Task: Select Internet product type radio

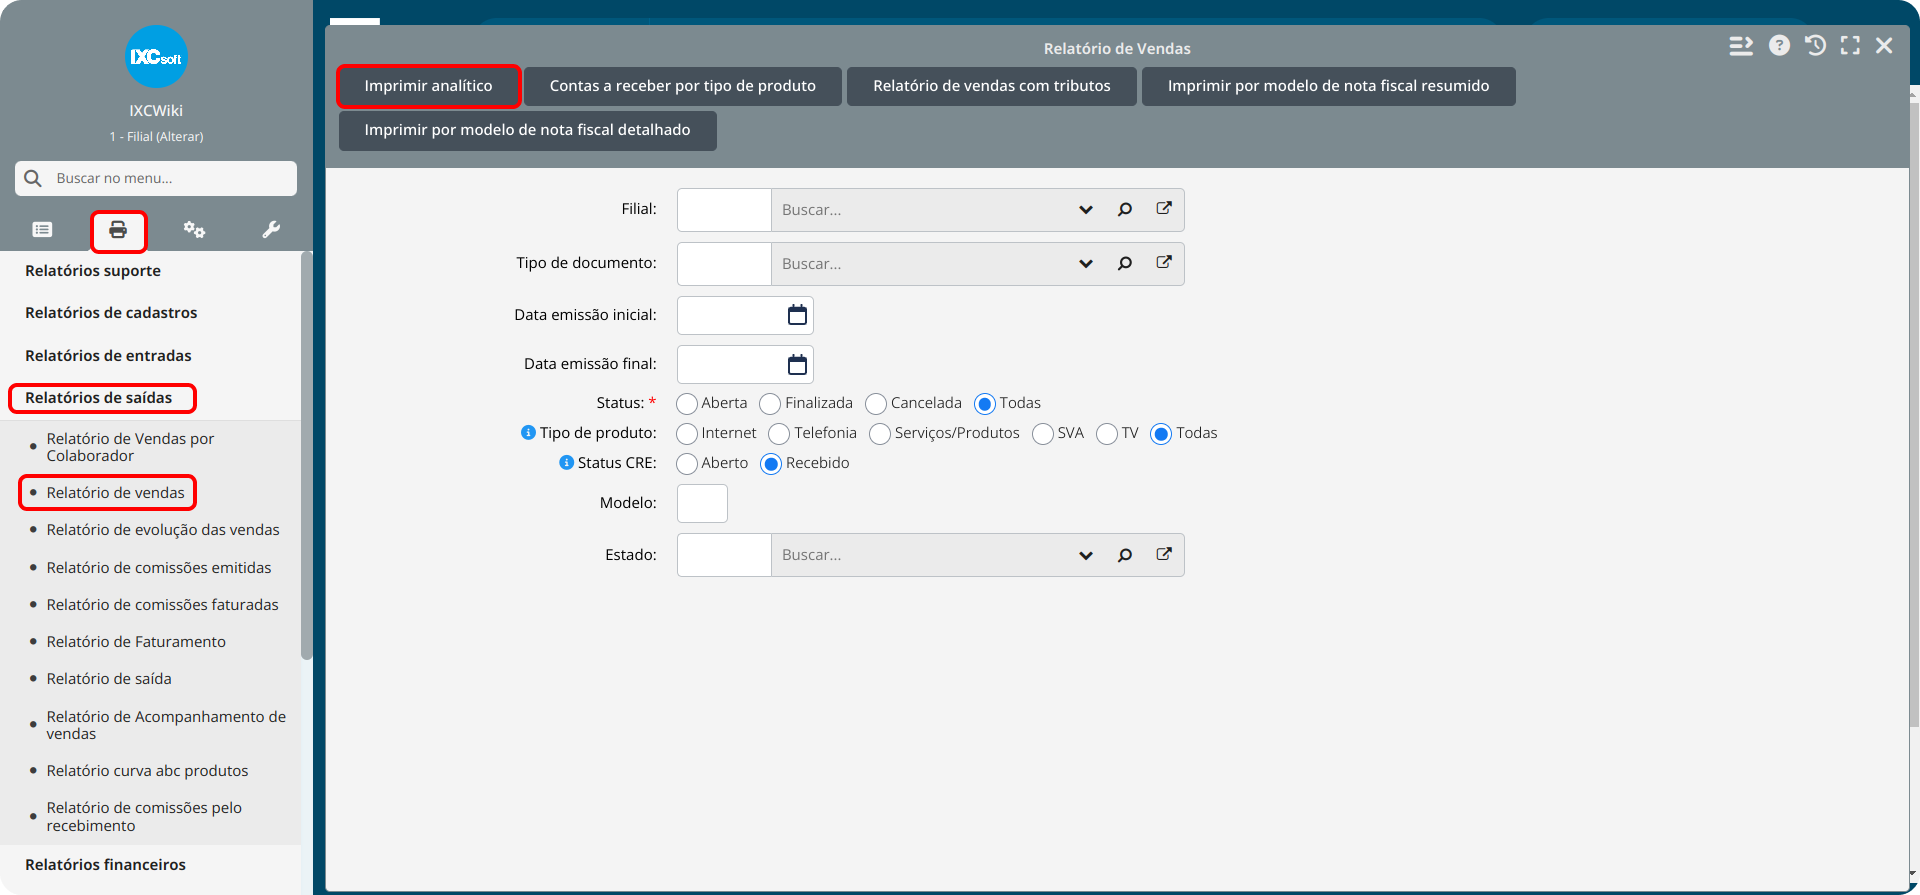Action: click(x=687, y=434)
